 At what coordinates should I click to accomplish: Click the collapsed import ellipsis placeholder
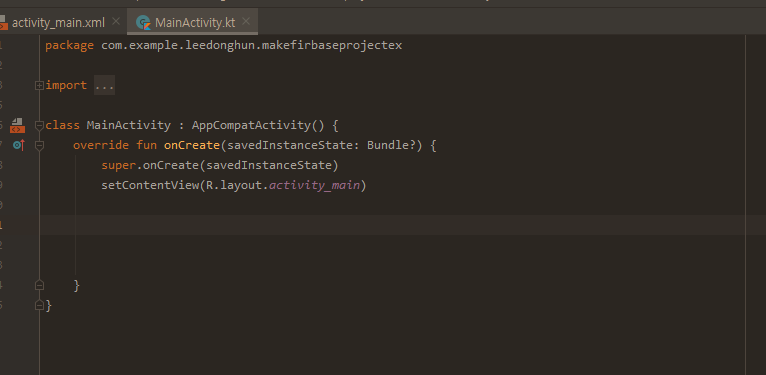coord(105,85)
